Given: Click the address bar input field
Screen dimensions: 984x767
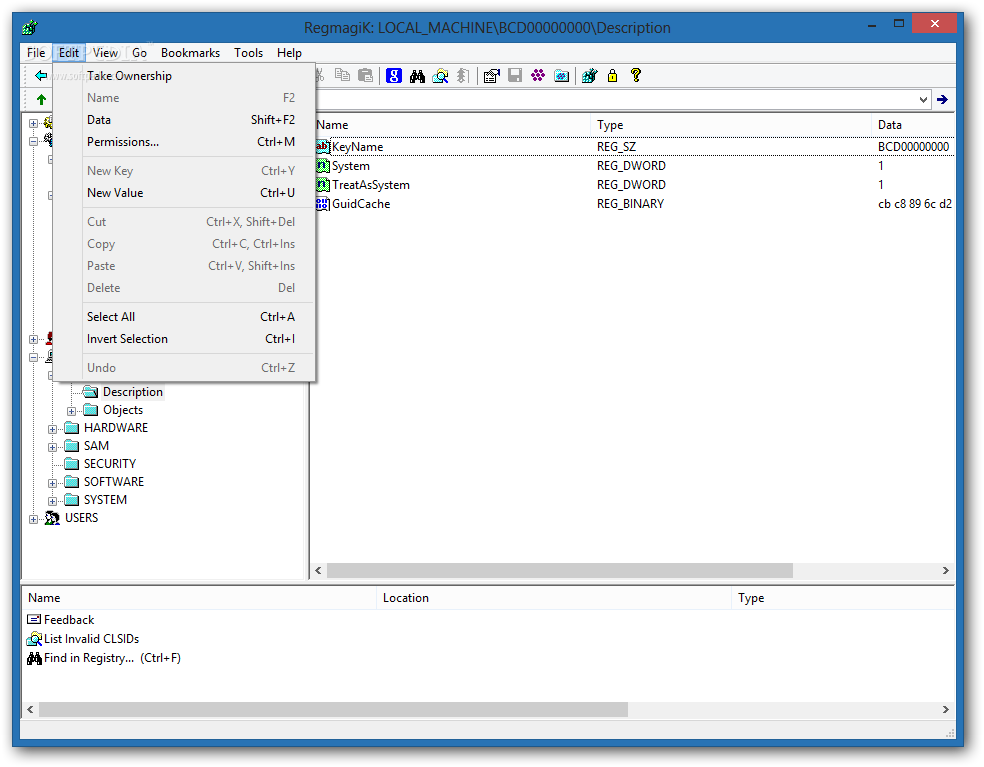Looking at the screenshot, I should tap(615, 99).
